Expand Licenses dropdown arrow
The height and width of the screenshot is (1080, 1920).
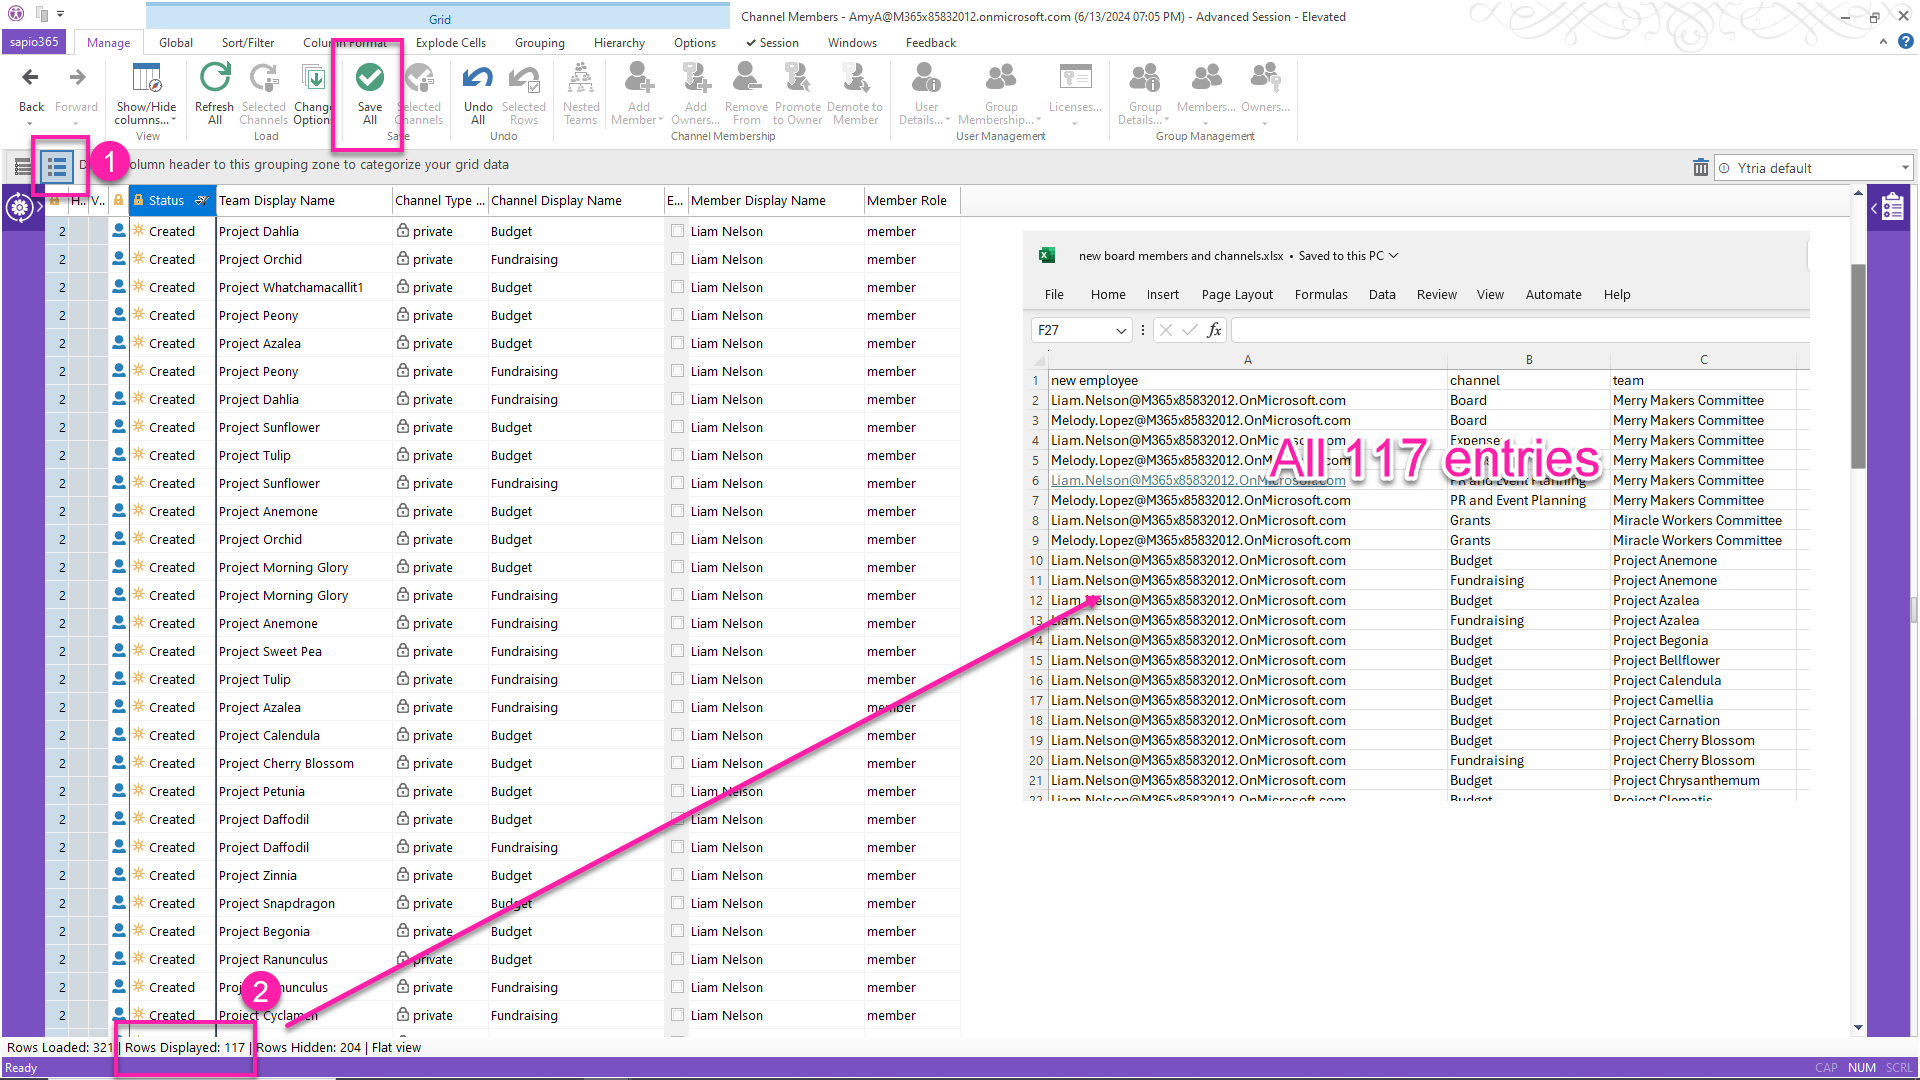coord(1075,124)
